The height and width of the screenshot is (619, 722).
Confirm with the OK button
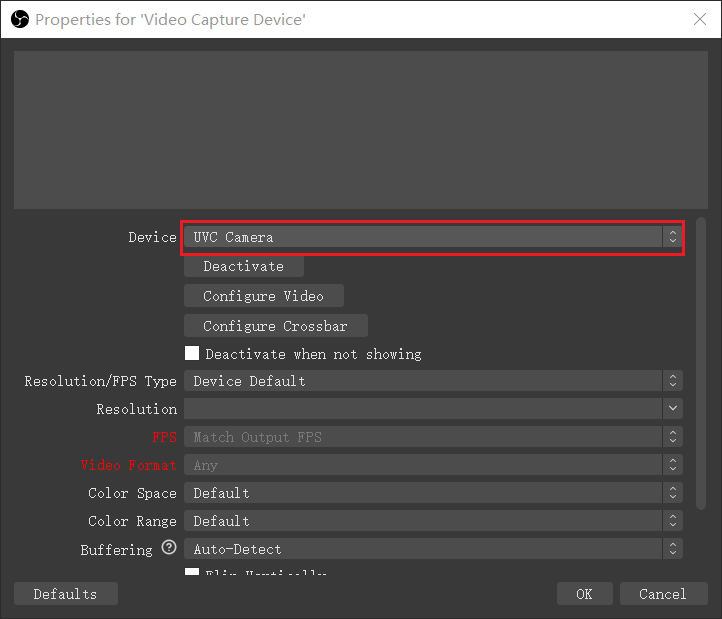point(584,594)
